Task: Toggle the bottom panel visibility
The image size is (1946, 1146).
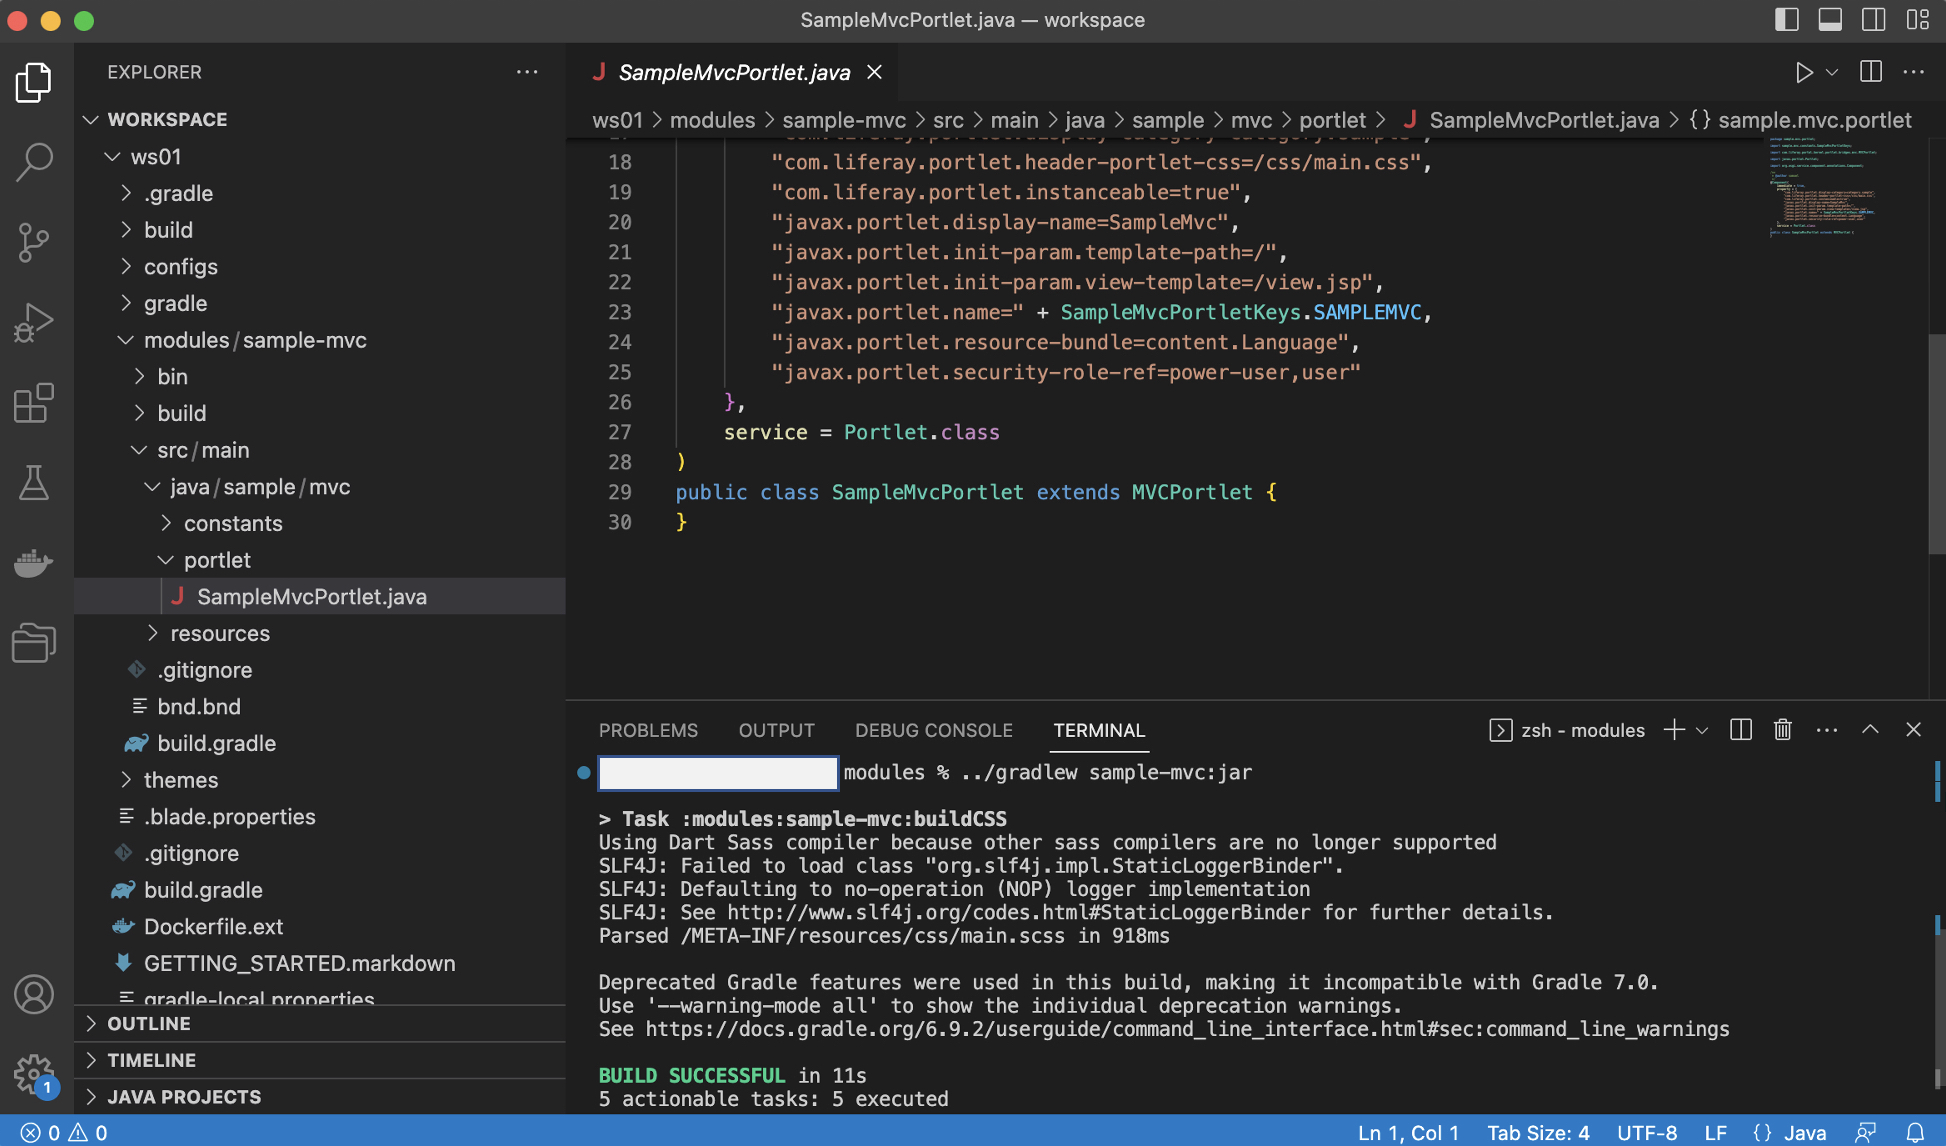Action: [x=1830, y=19]
